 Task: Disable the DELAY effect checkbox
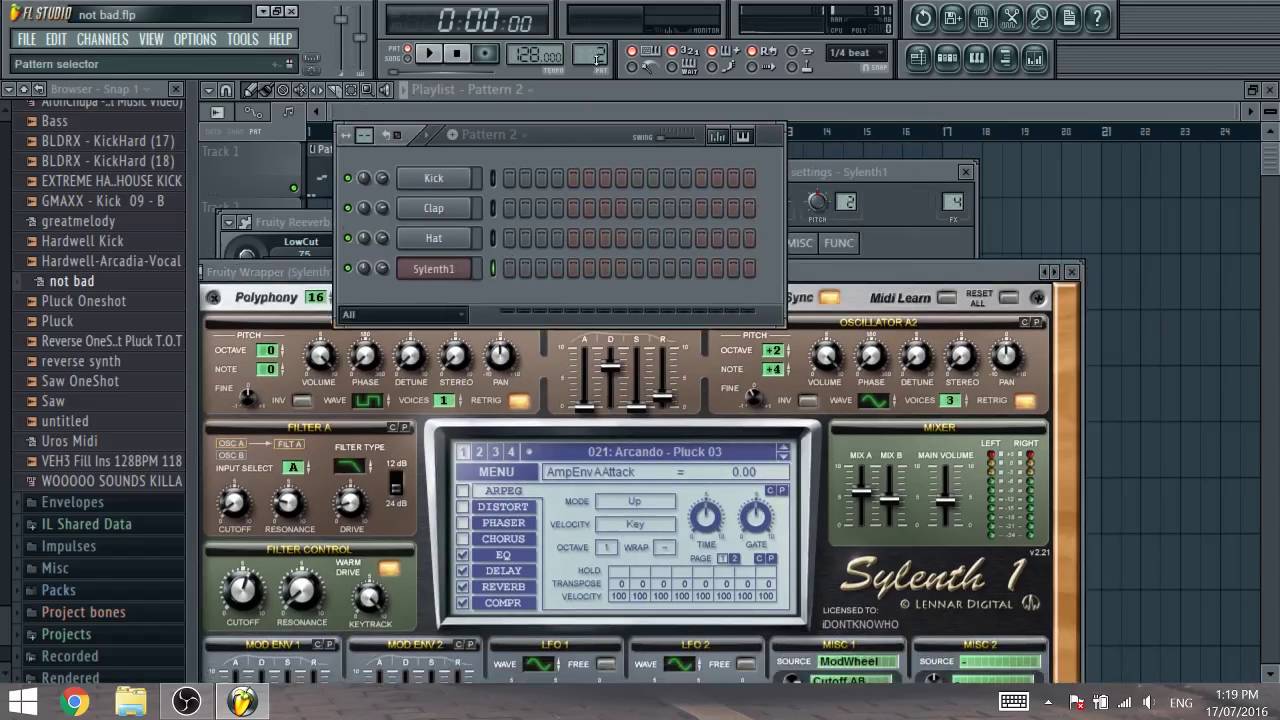coord(462,571)
